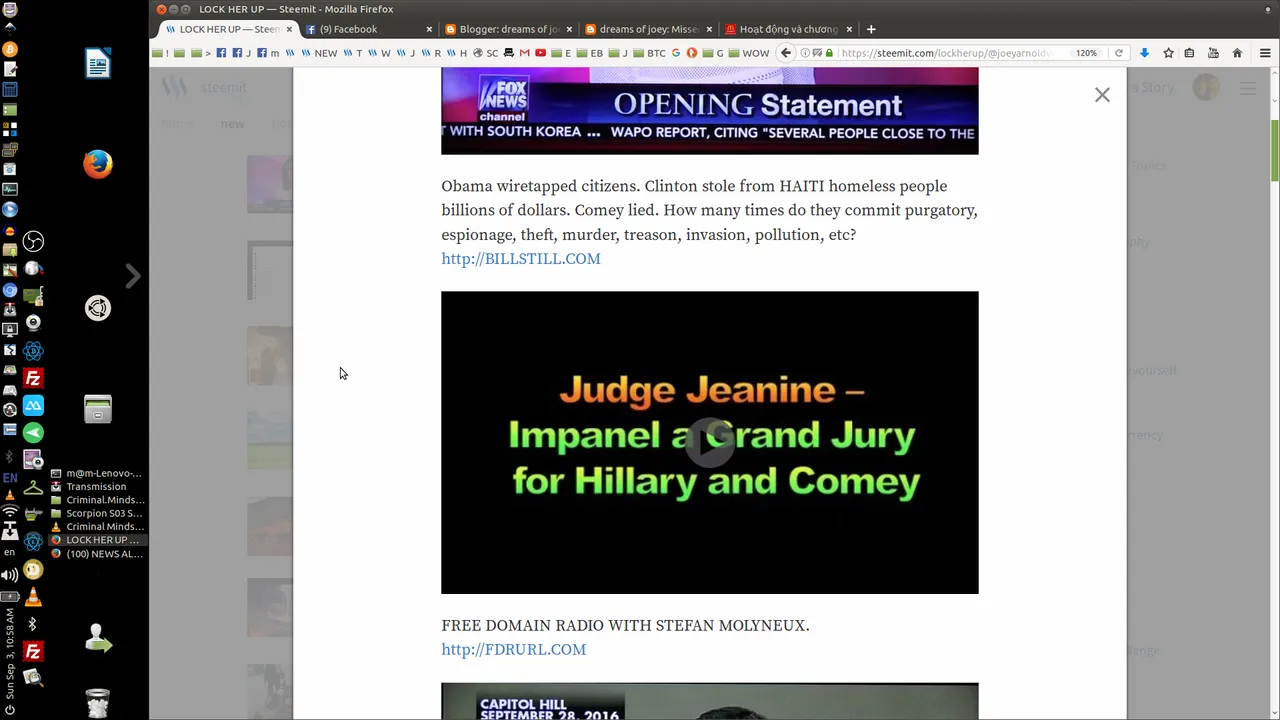Viewport: 1280px width, 720px height.
Task: Switch to the Transmission window entry
Action: [96, 487]
